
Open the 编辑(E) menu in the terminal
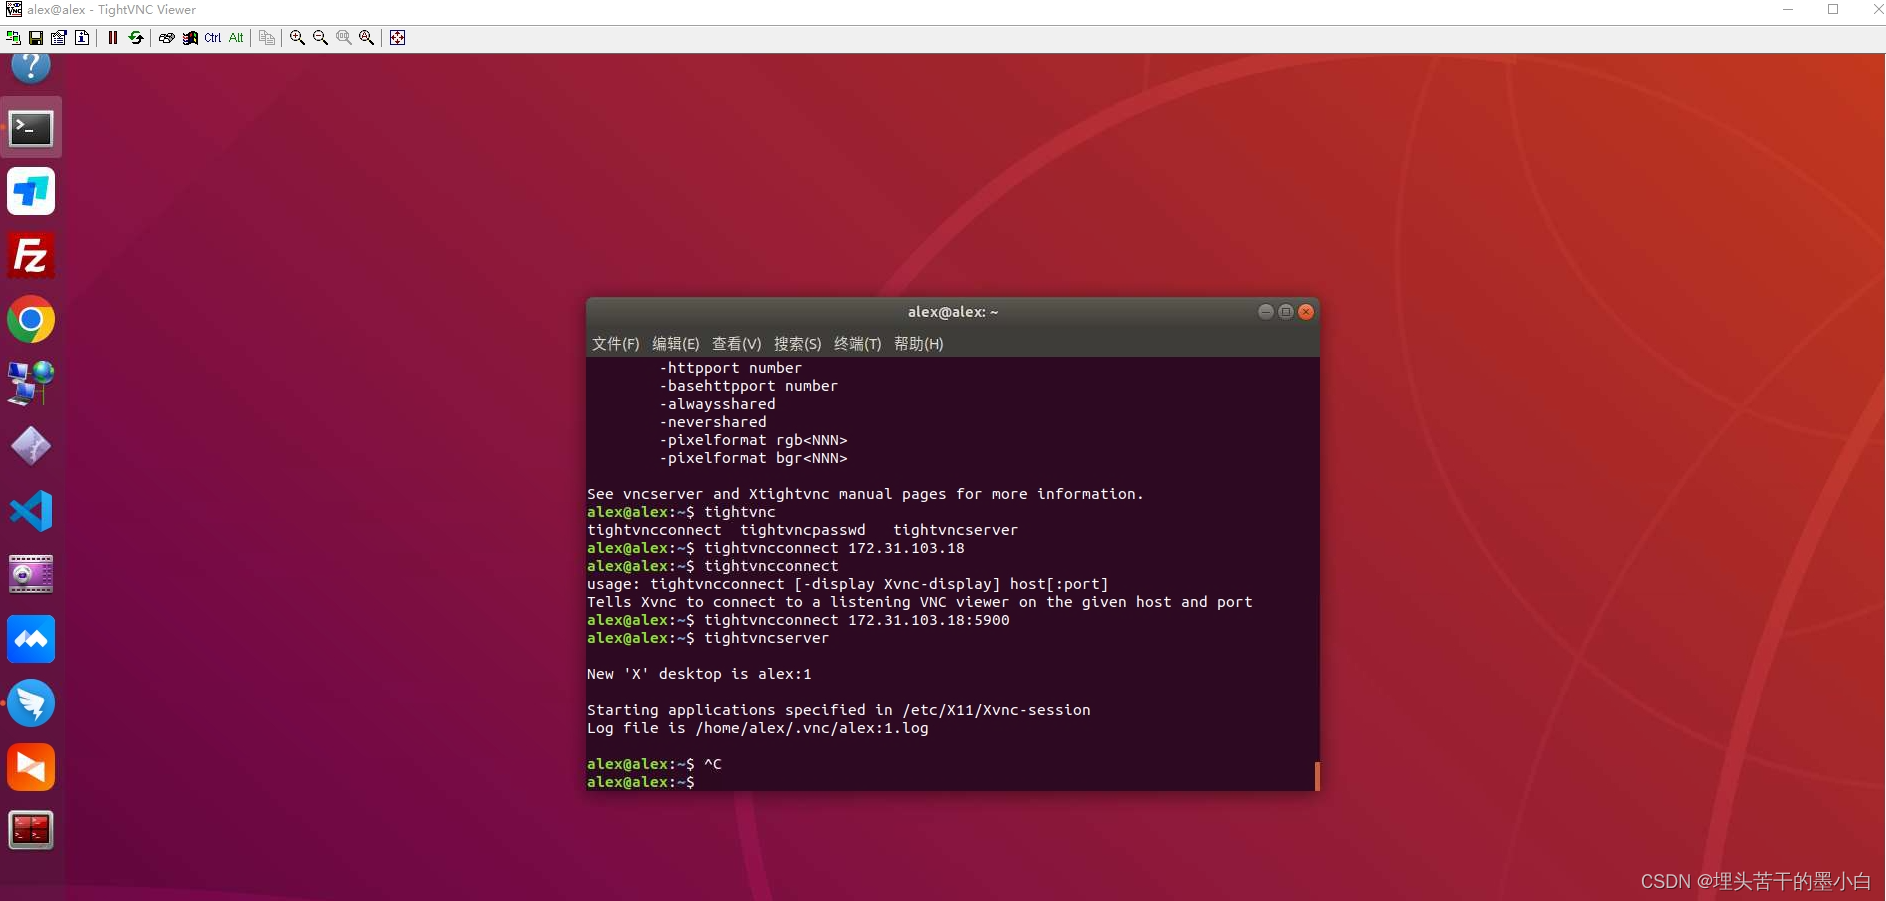pyautogui.click(x=675, y=344)
